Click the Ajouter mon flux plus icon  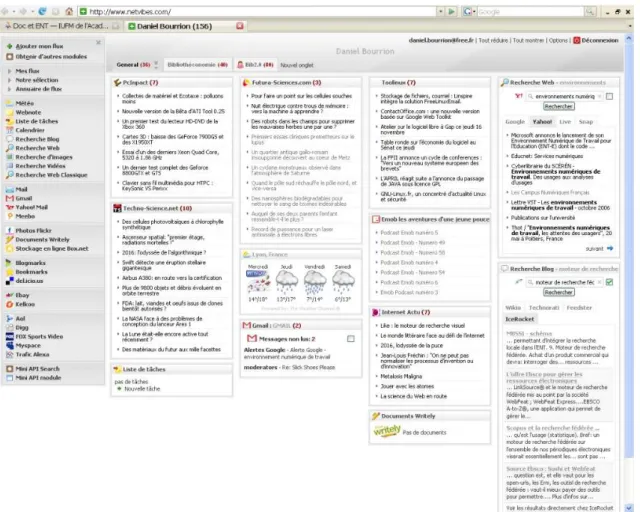point(10,46)
